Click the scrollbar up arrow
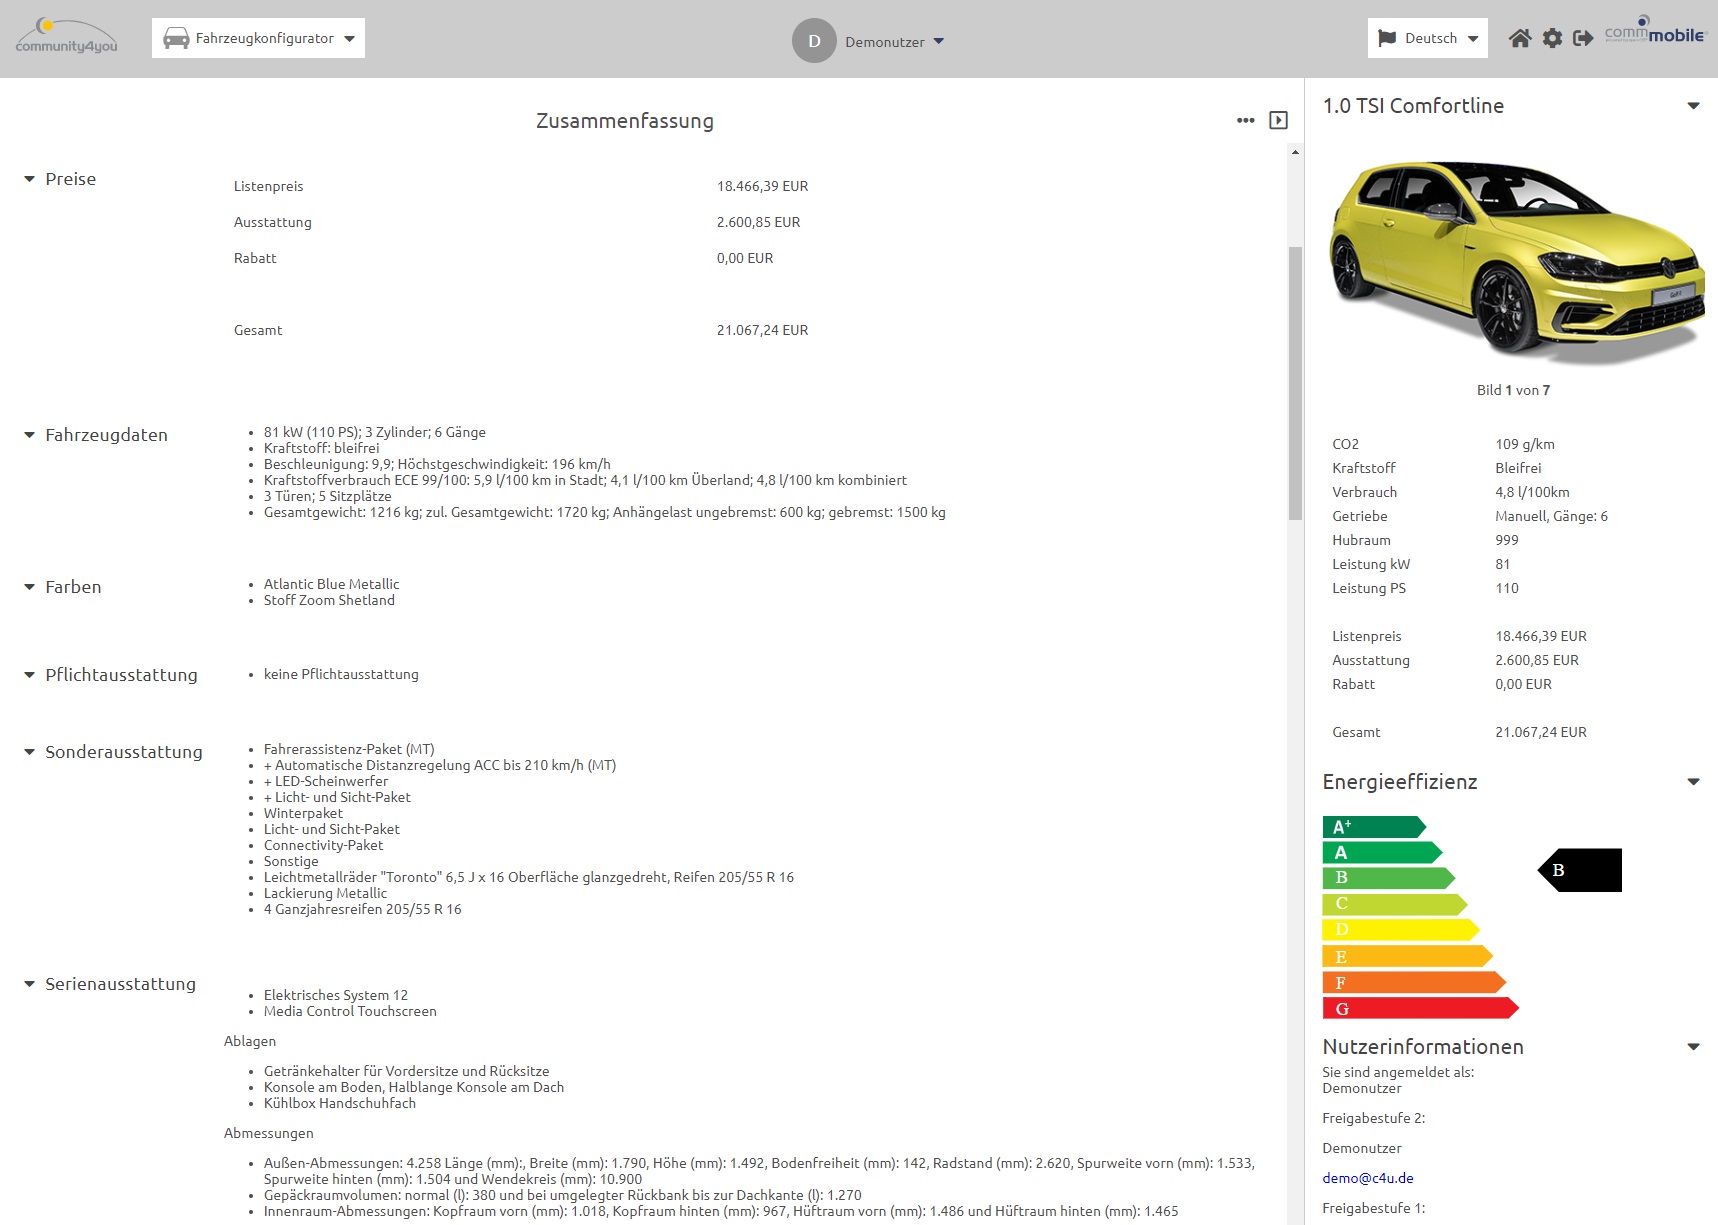The height and width of the screenshot is (1225, 1718). 1295,152
